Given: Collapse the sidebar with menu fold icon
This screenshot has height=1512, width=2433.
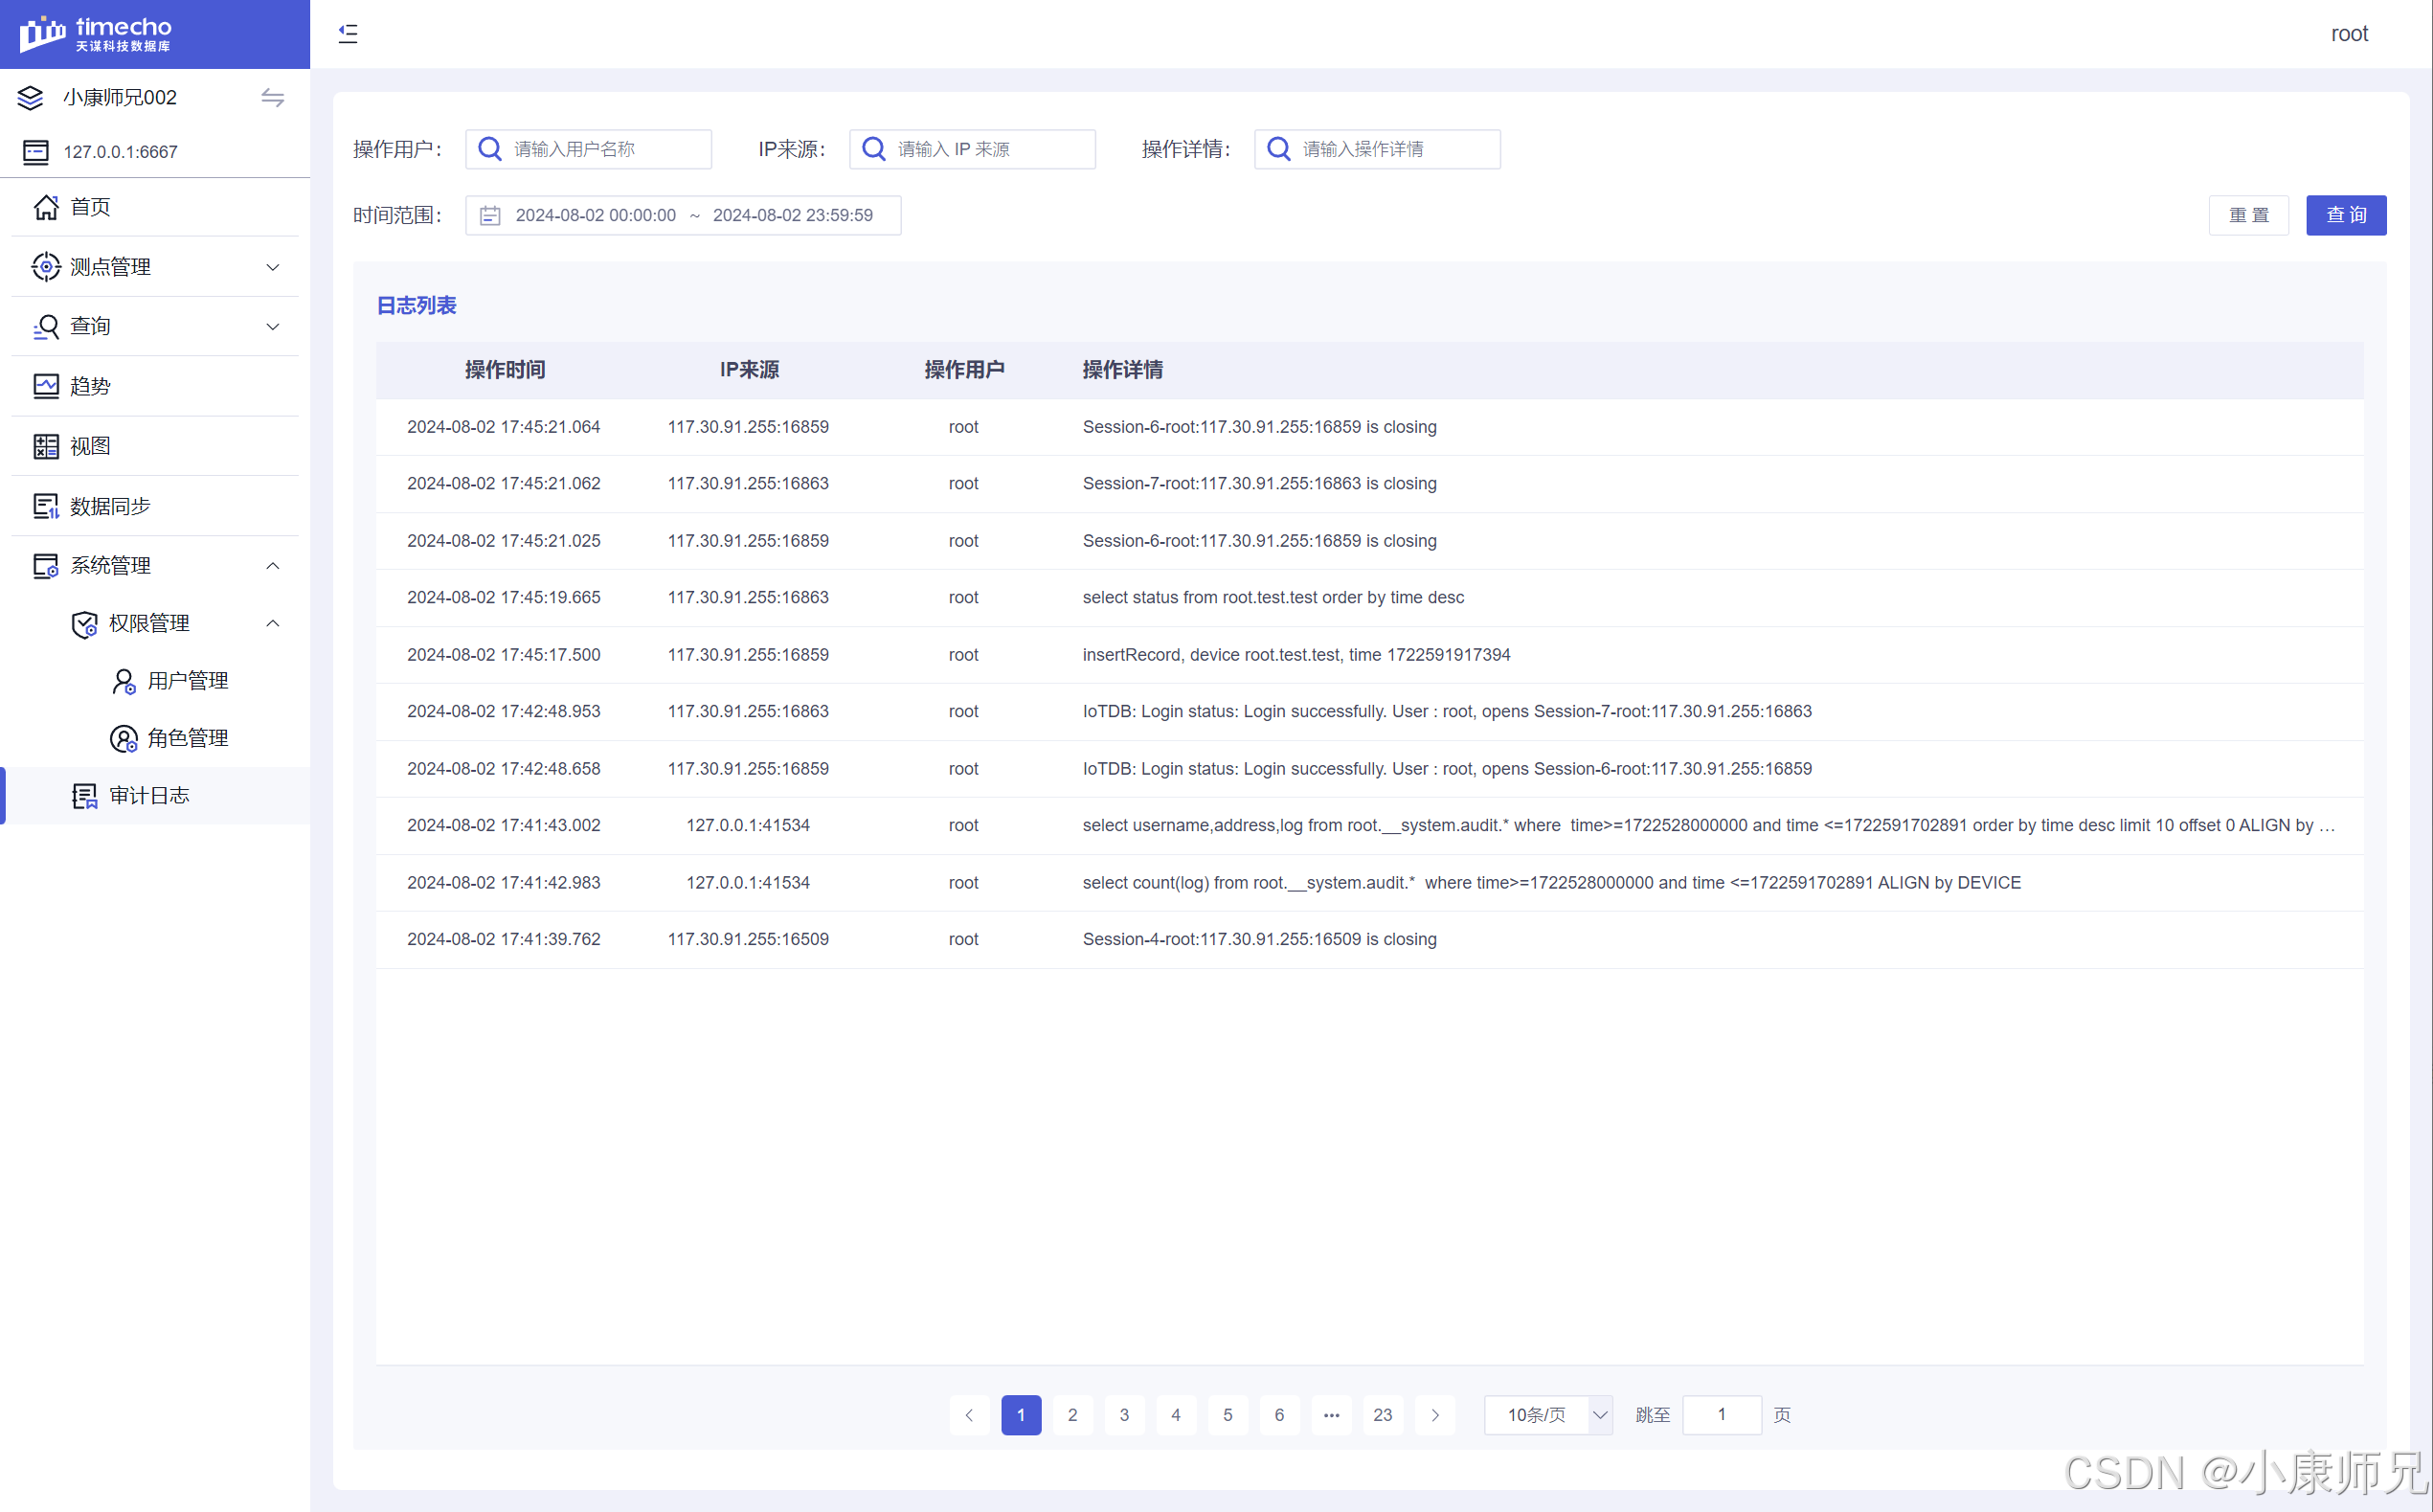Looking at the screenshot, I should click(x=348, y=34).
